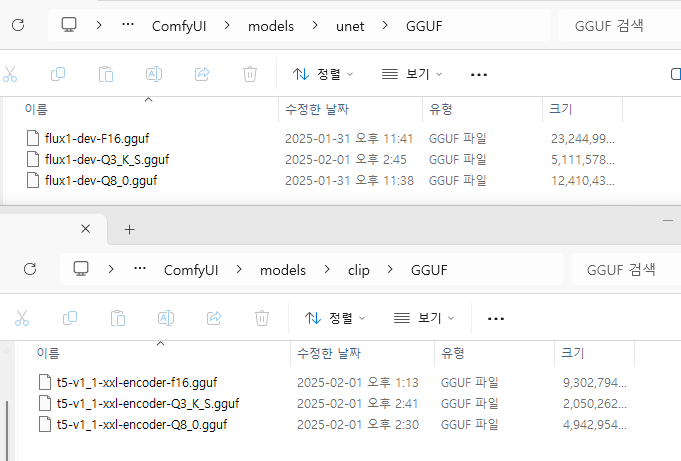The height and width of the screenshot is (461, 681).
Task: Sort by 크기 column in unet window
Action: click(561, 109)
